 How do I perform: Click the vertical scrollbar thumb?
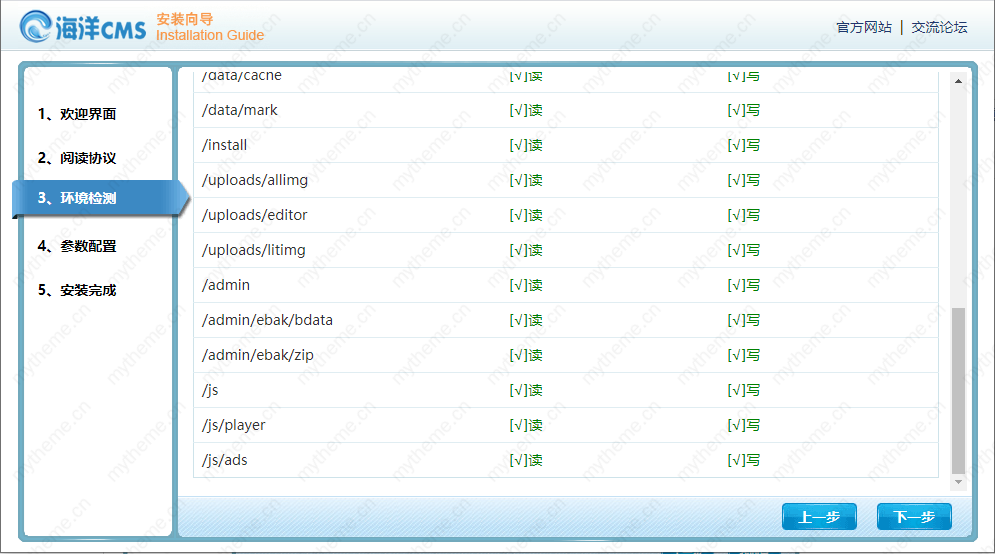point(958,391)
